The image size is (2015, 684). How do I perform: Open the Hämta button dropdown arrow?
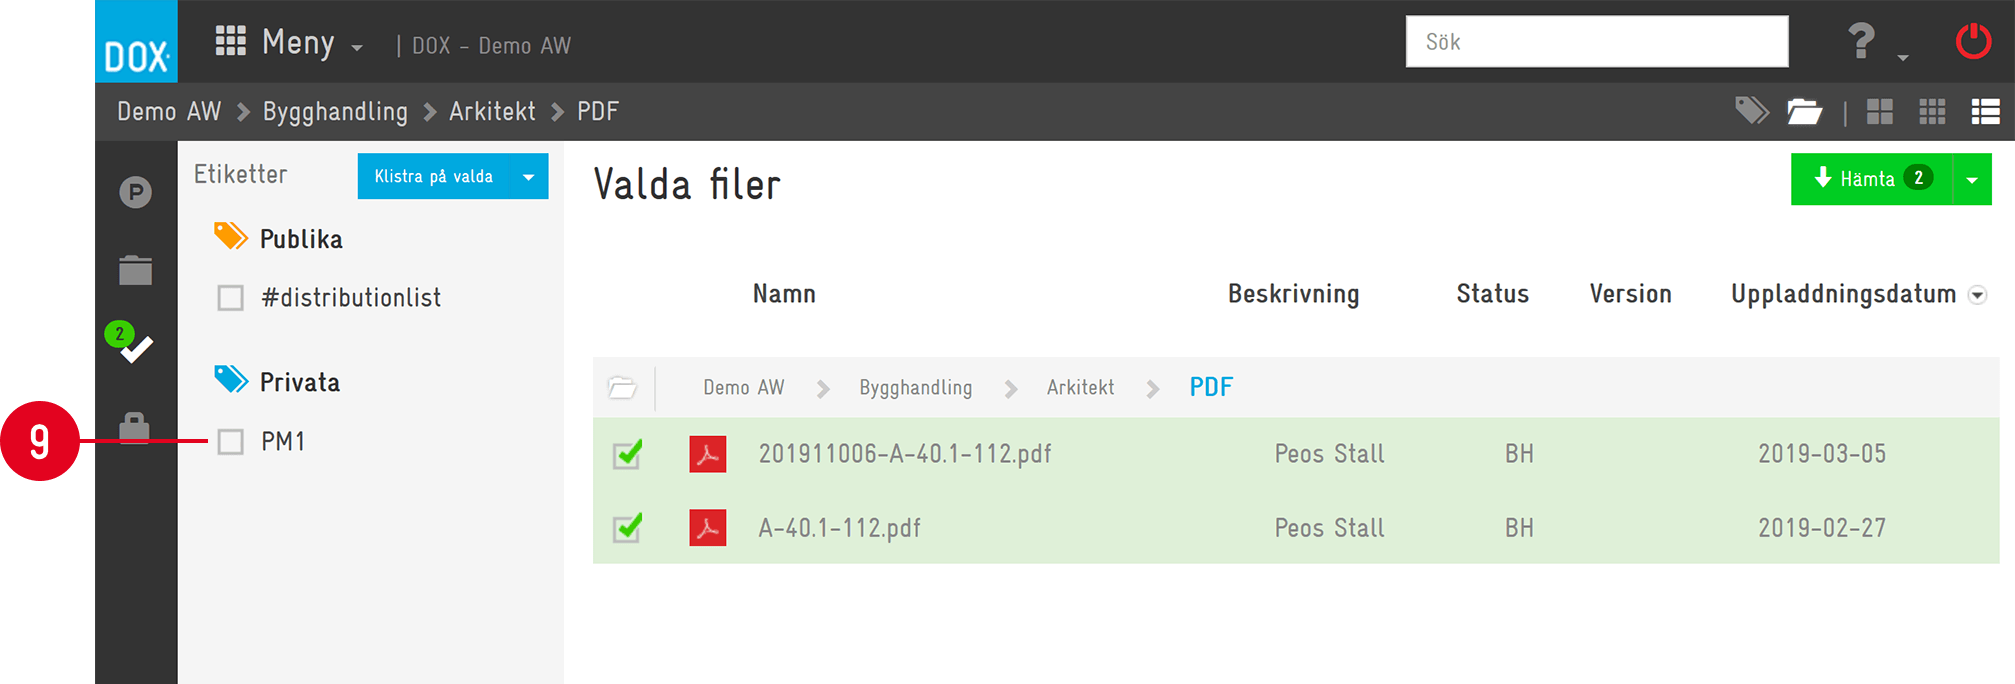tap(1972, 180)
